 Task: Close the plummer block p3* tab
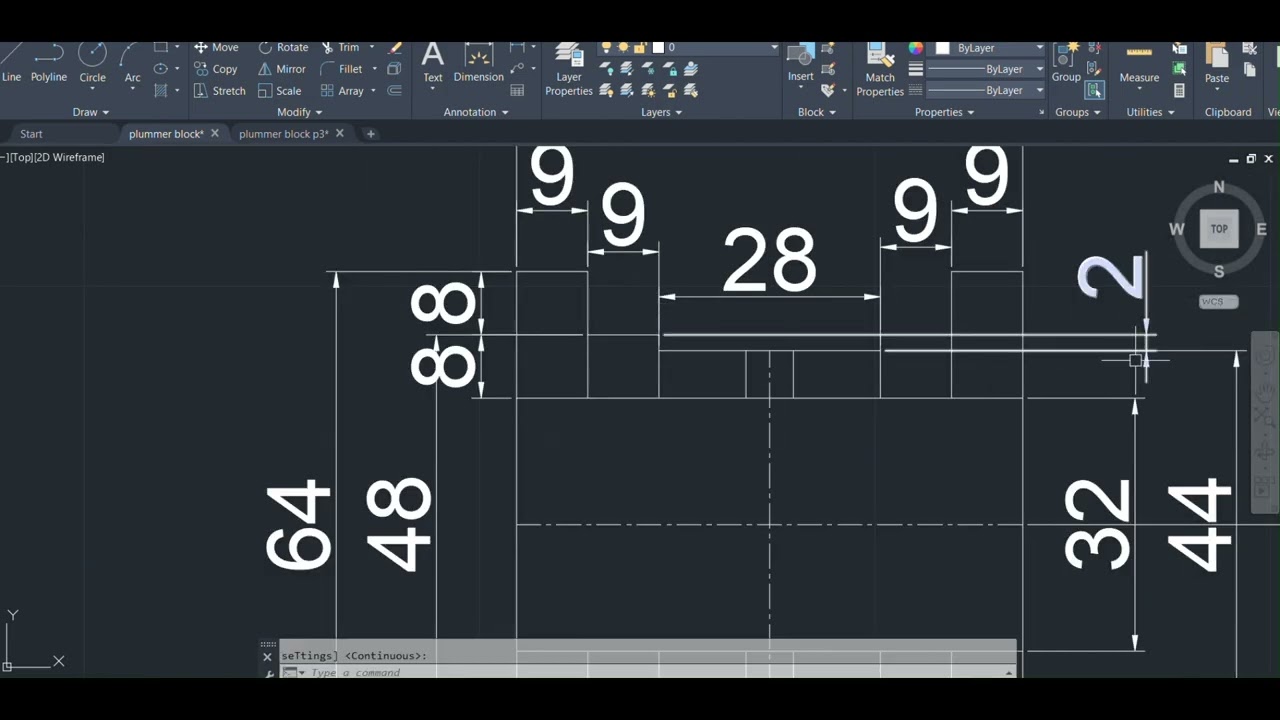pyautogui.click(x=340, y=133)
